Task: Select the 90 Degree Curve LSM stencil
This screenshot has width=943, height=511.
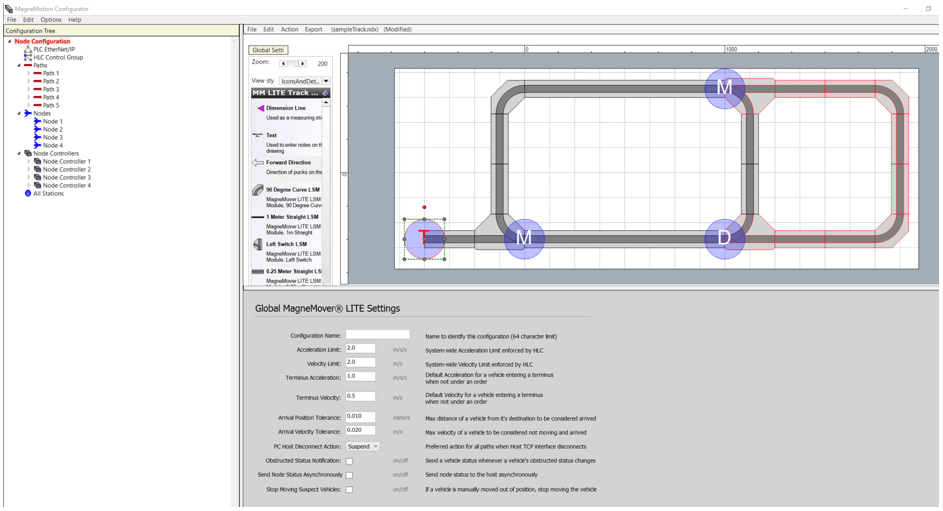Action: [x=258, y=190]
